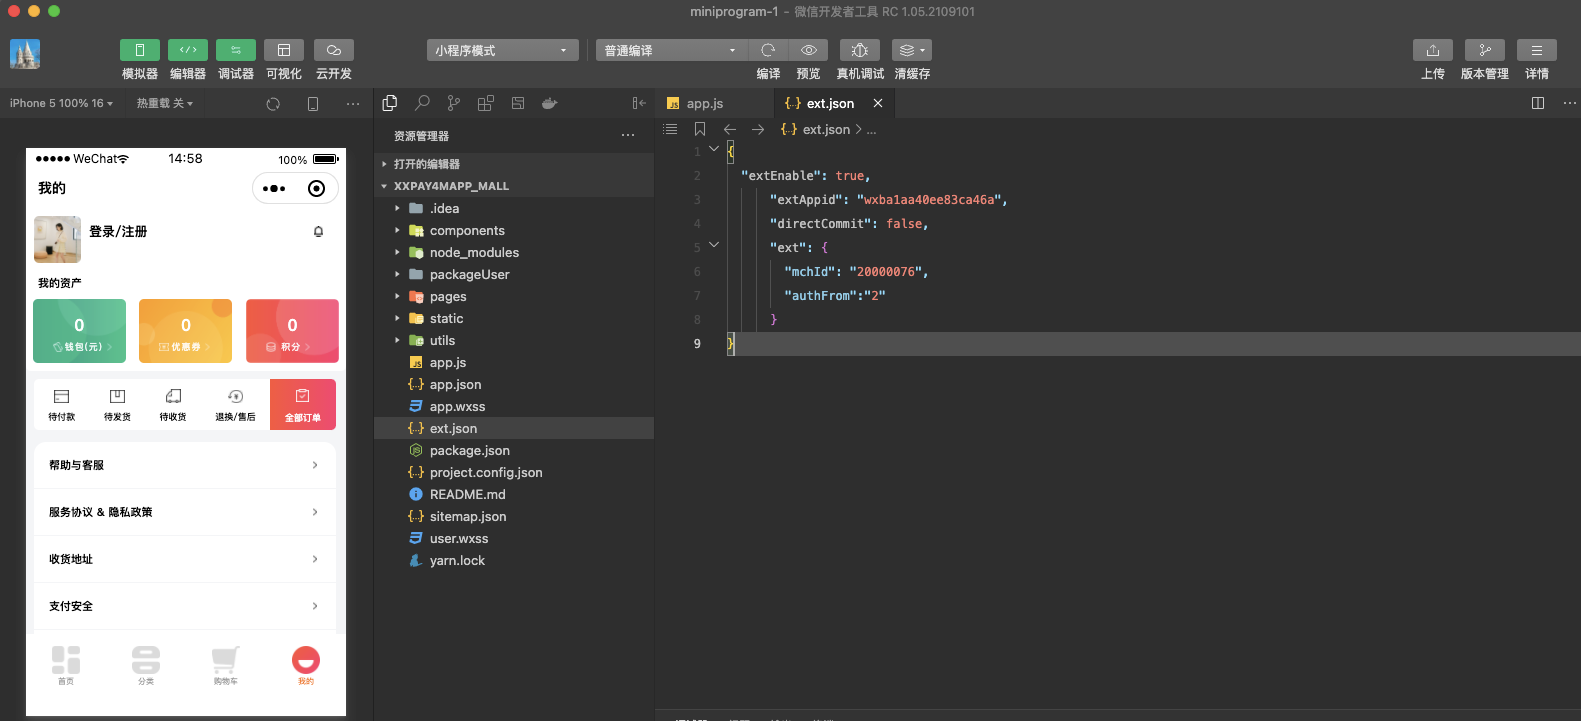Navigate forward with the right arrow
This screenshot has height=721, width=1581.
(758, 129)
